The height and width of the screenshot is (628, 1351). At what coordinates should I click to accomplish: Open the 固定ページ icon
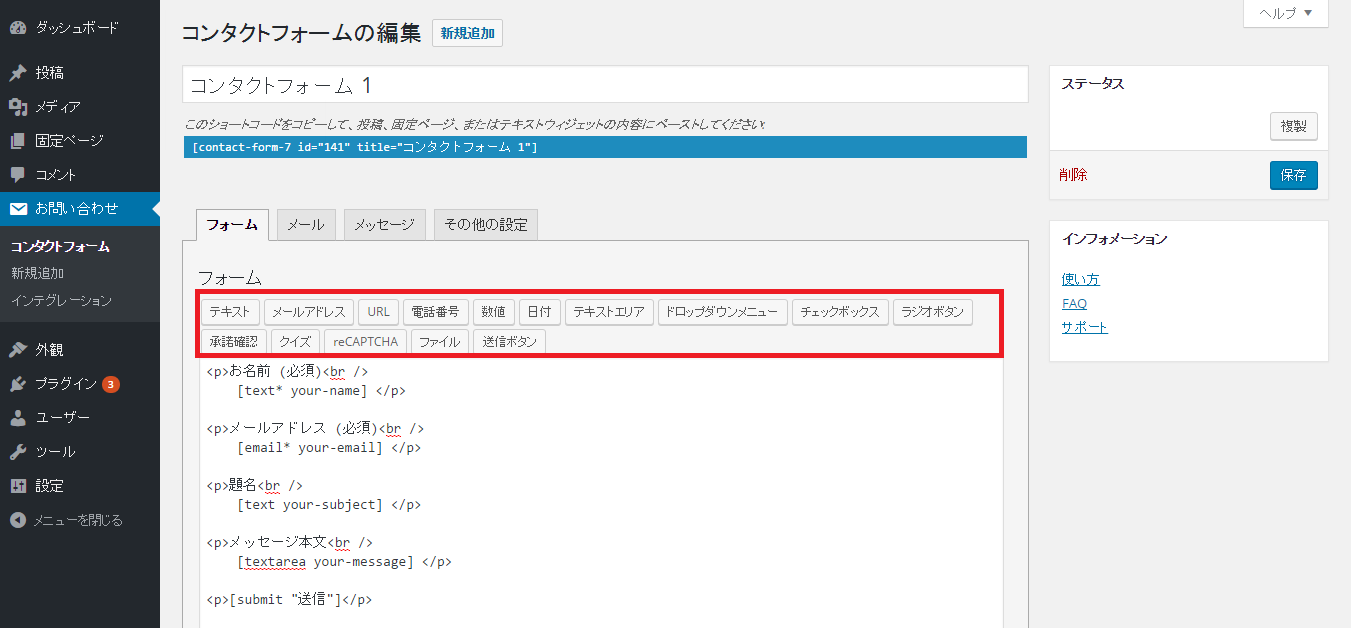pos(17,140)
